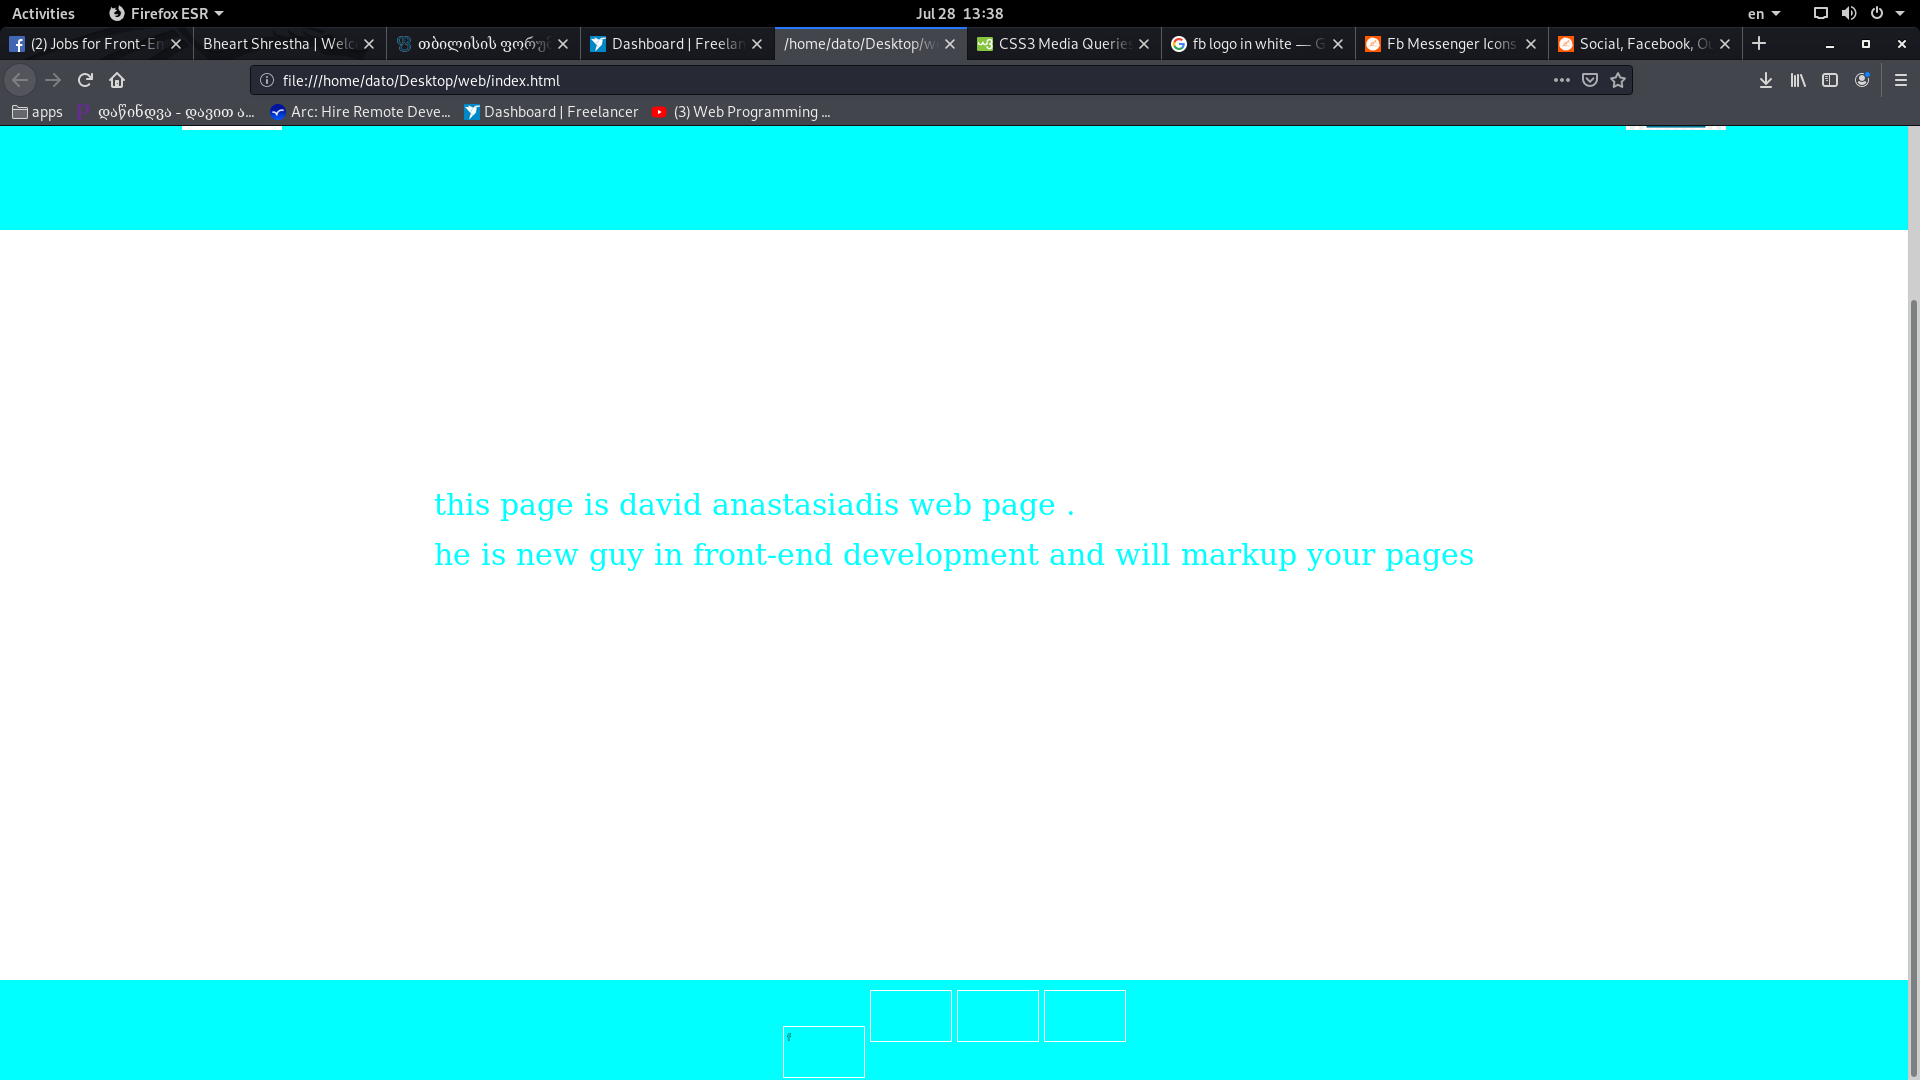Expand the Firefox ESR application menu
This screenshot has width=1920, height=1080.
(167, 13)
